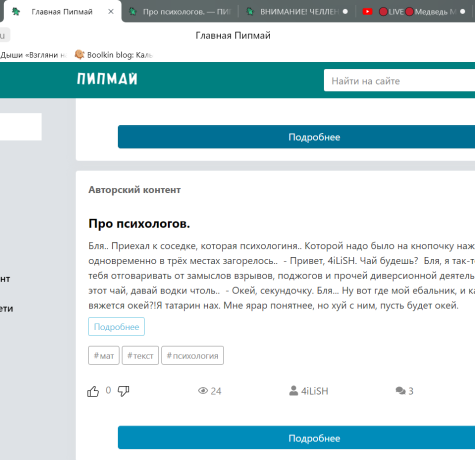The width and height of the screenshot is (475, 460).
Task: Focus the 'Найти на сайте' search field
Action: [399, 80]
